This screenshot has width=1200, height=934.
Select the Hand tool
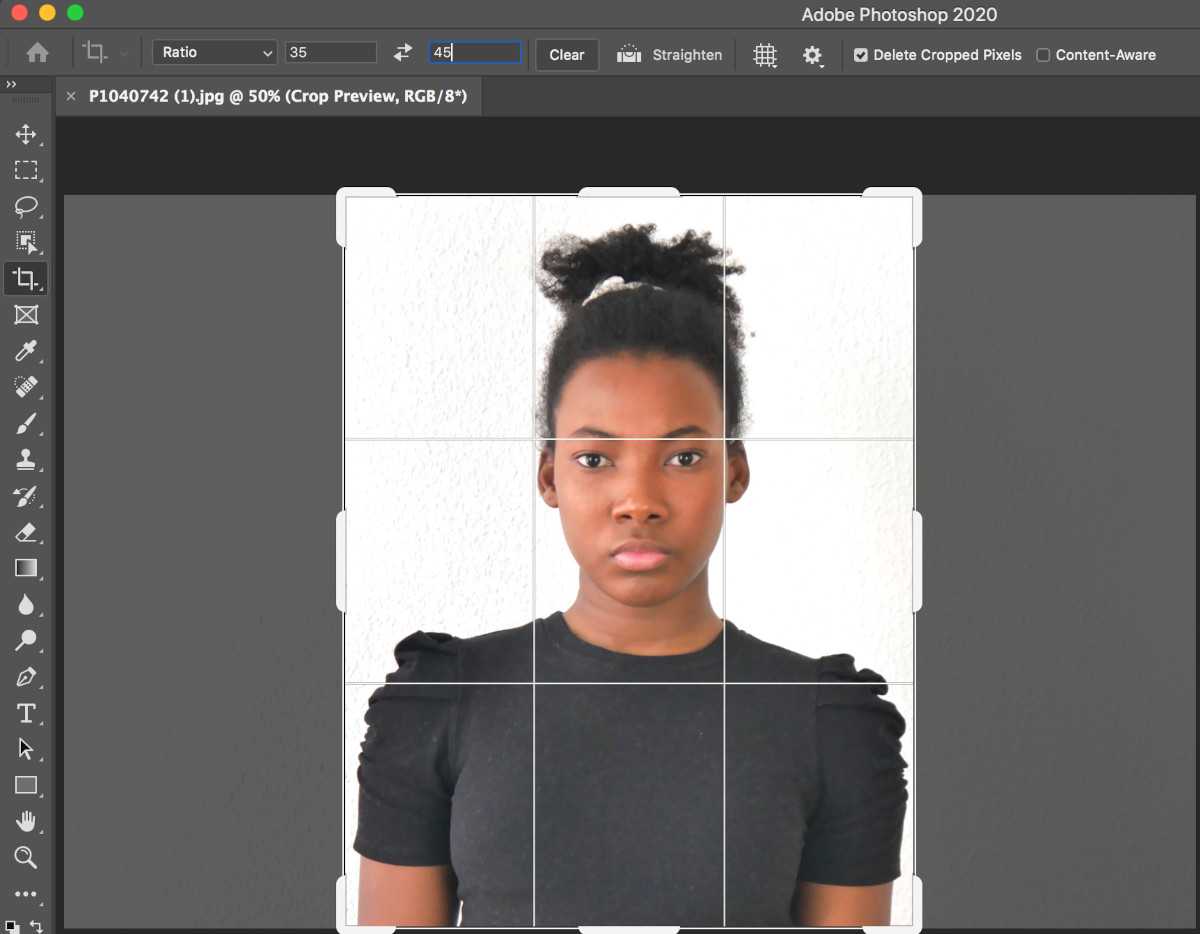click(x=26, y=821)
